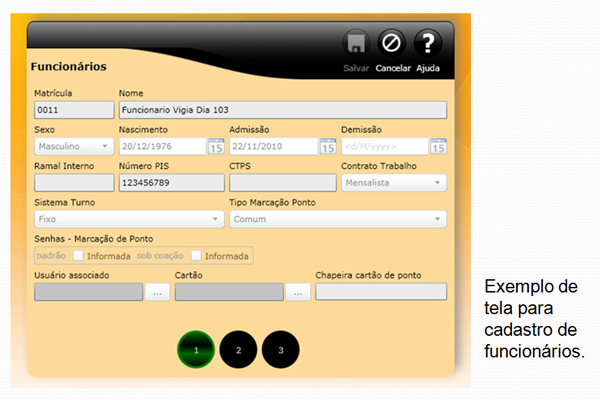Go to page 2 circle tab
The height and width of the screenshot is (400, 600).
coord(238,351)
